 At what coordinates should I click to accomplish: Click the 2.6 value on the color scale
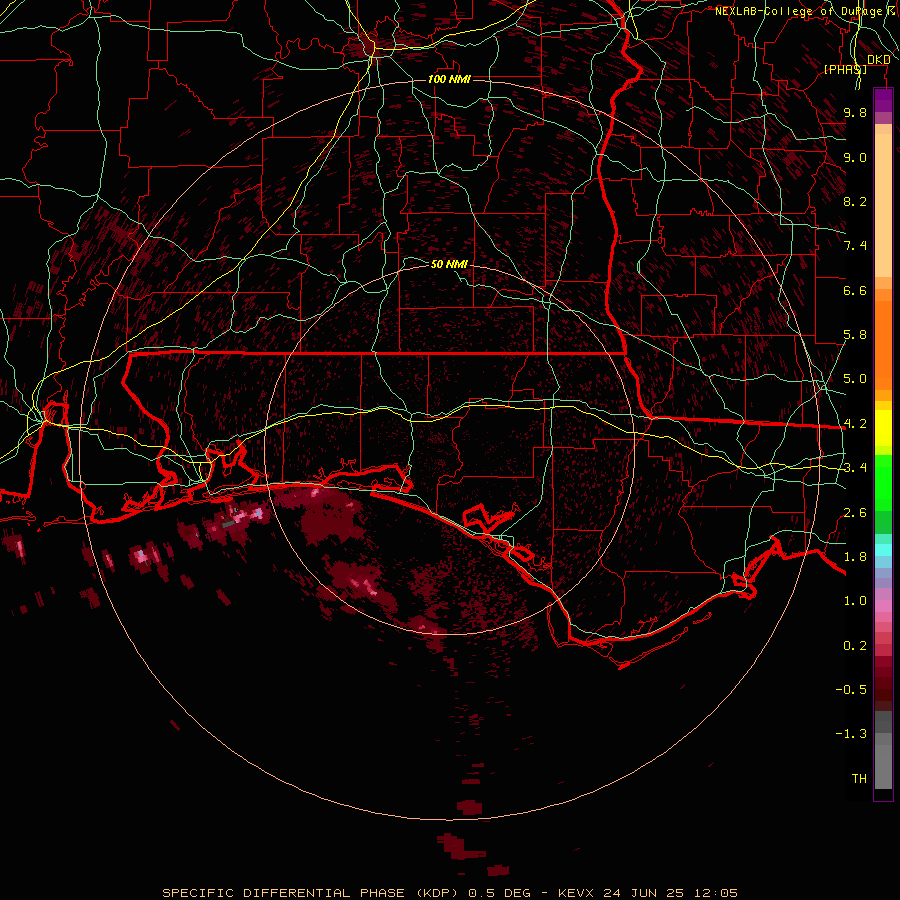(x=855, y=513)
